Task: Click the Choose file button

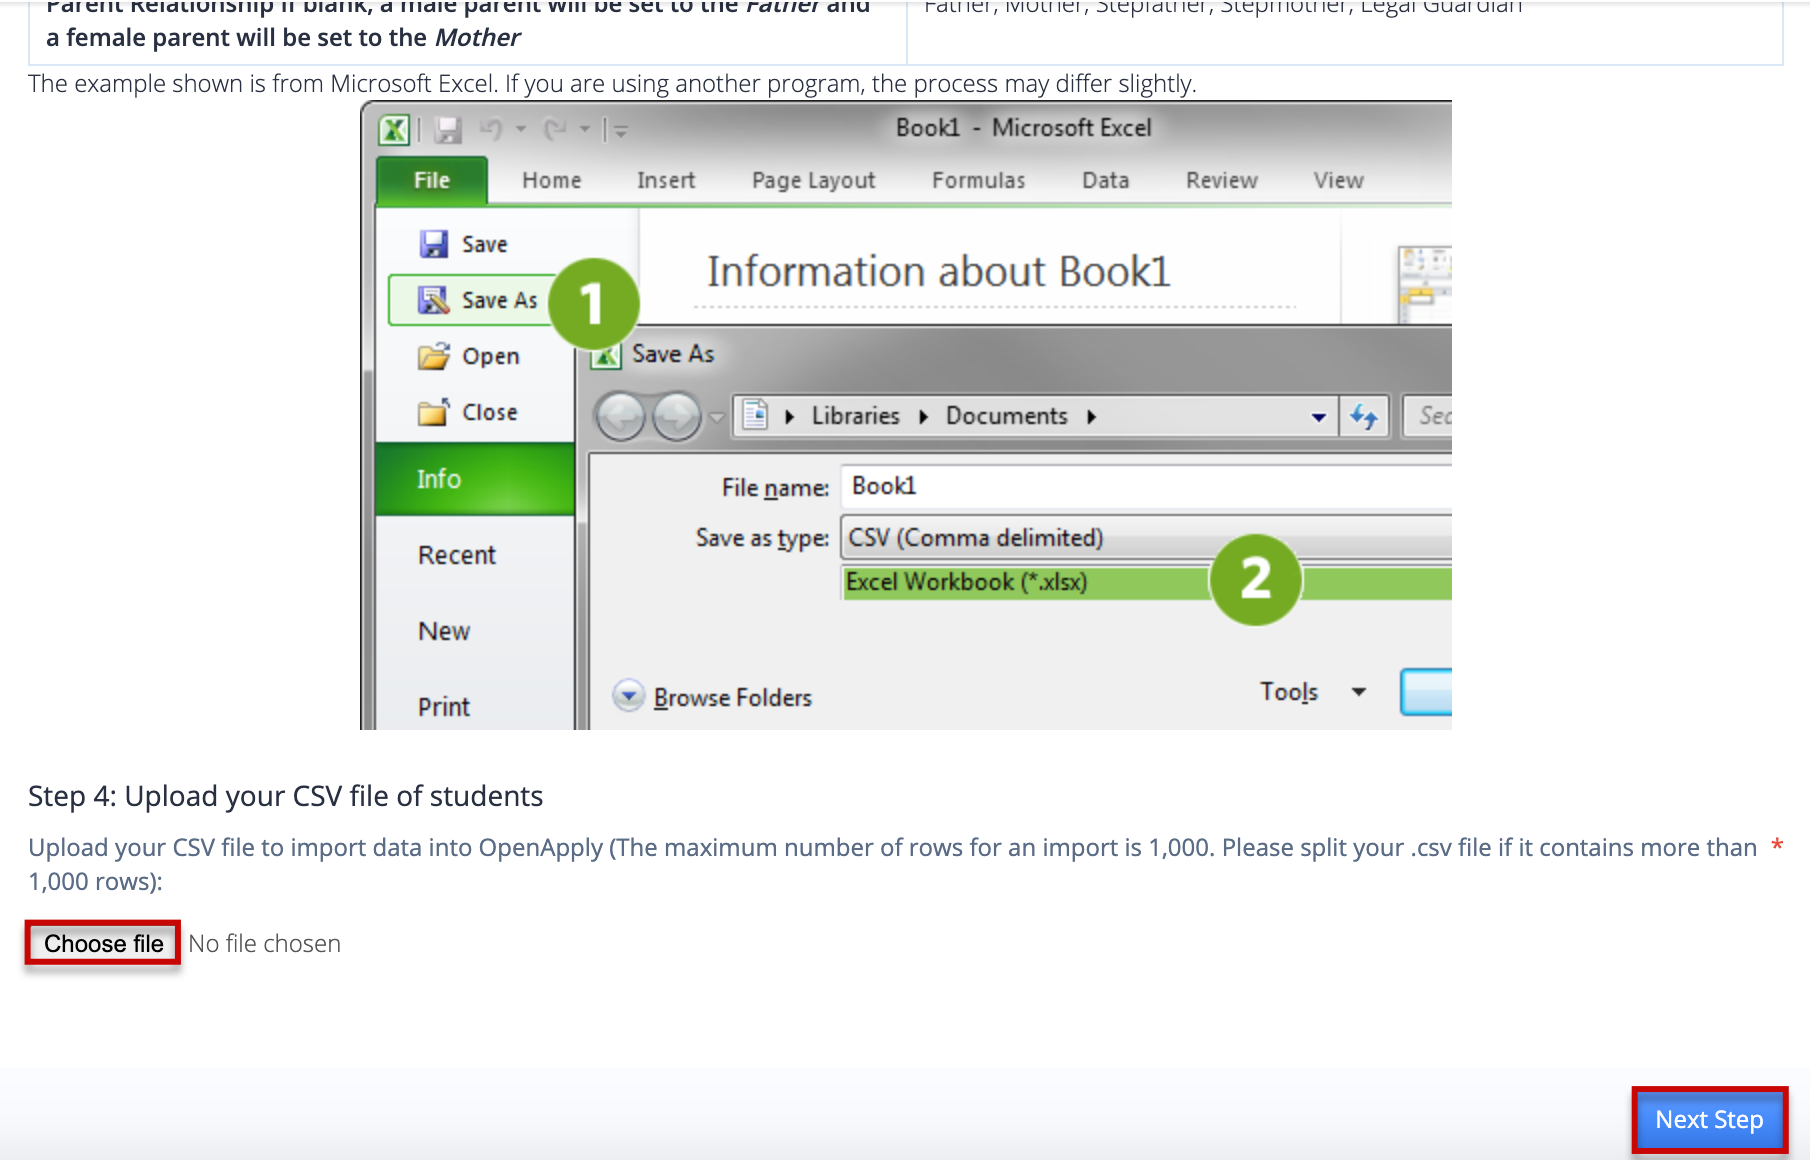Action: [x=103, y=943]
